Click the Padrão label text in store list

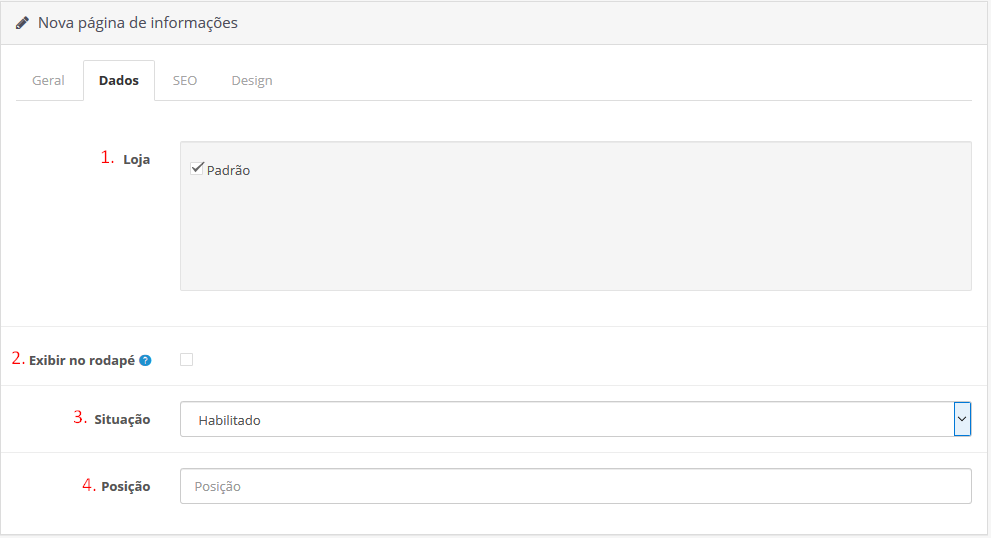click(x=229, y=171)
